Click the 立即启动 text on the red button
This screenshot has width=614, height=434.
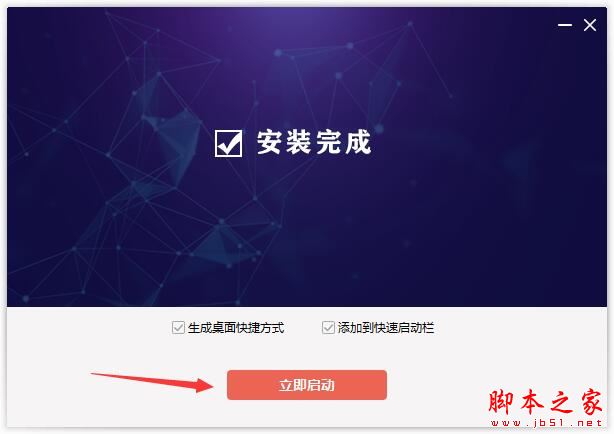click(307, 385)
